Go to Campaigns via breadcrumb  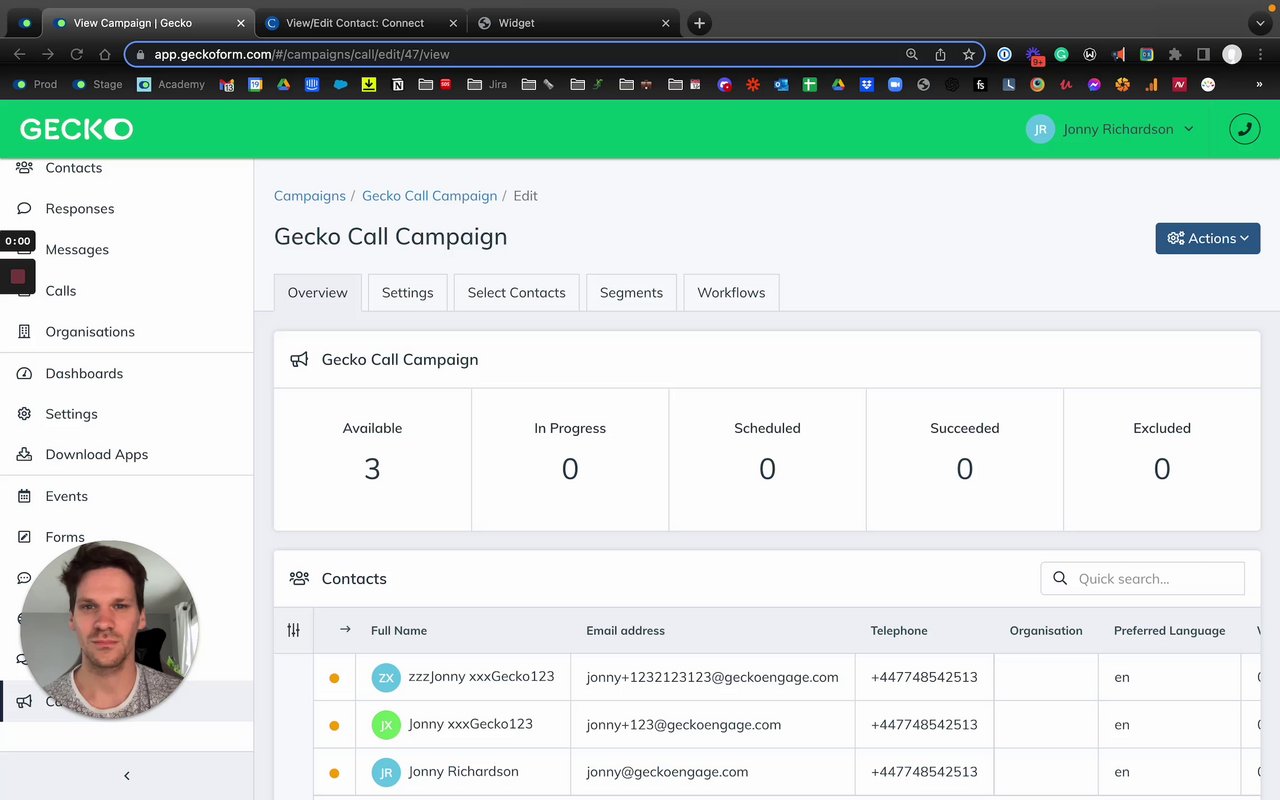click(x=310, y=196)
